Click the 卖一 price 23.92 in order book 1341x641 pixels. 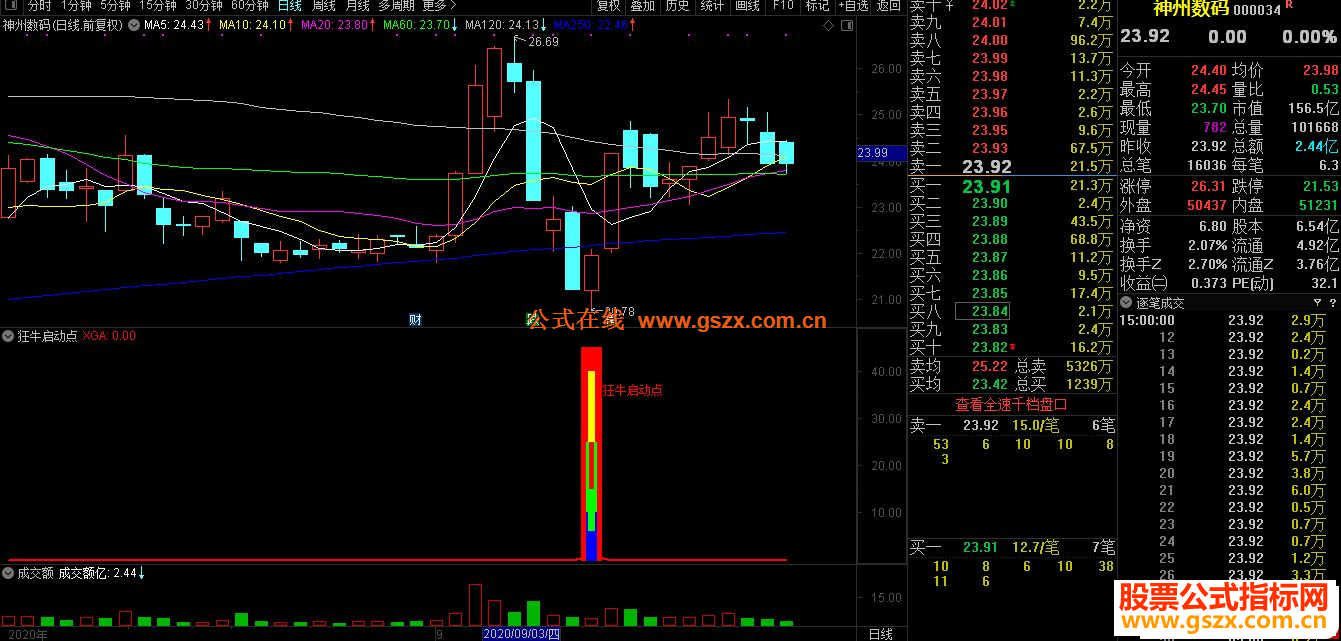[x=987, y=167]
